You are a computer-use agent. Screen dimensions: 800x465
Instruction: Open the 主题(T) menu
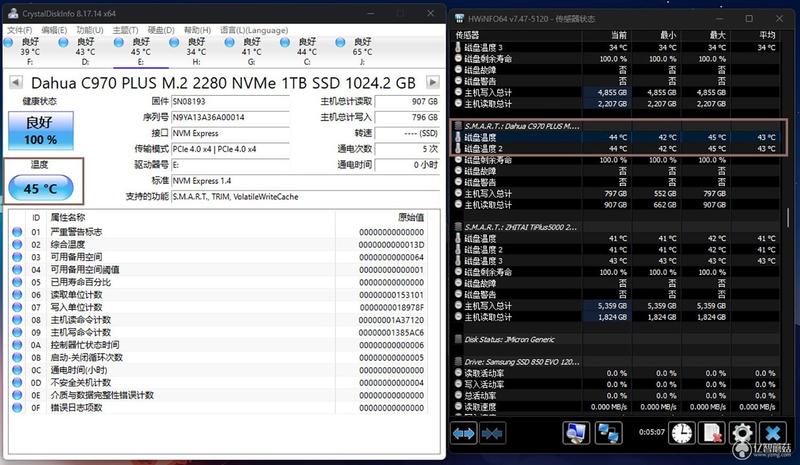[x=126, y=30]
